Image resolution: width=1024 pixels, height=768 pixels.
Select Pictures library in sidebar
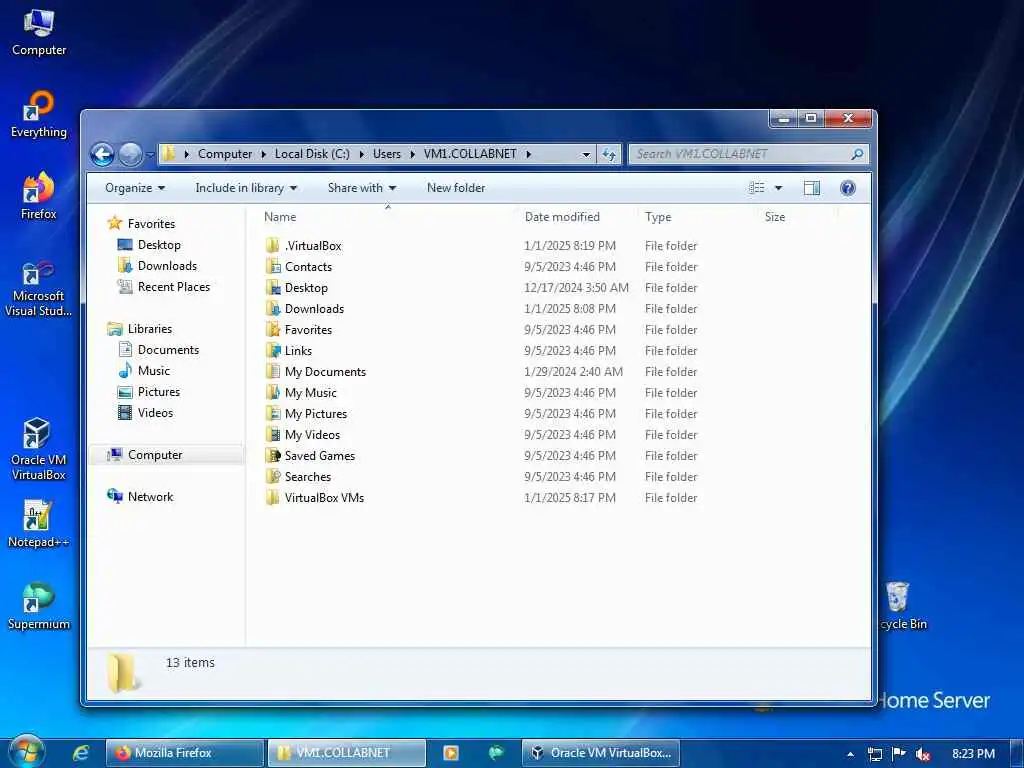click(159, 392)
